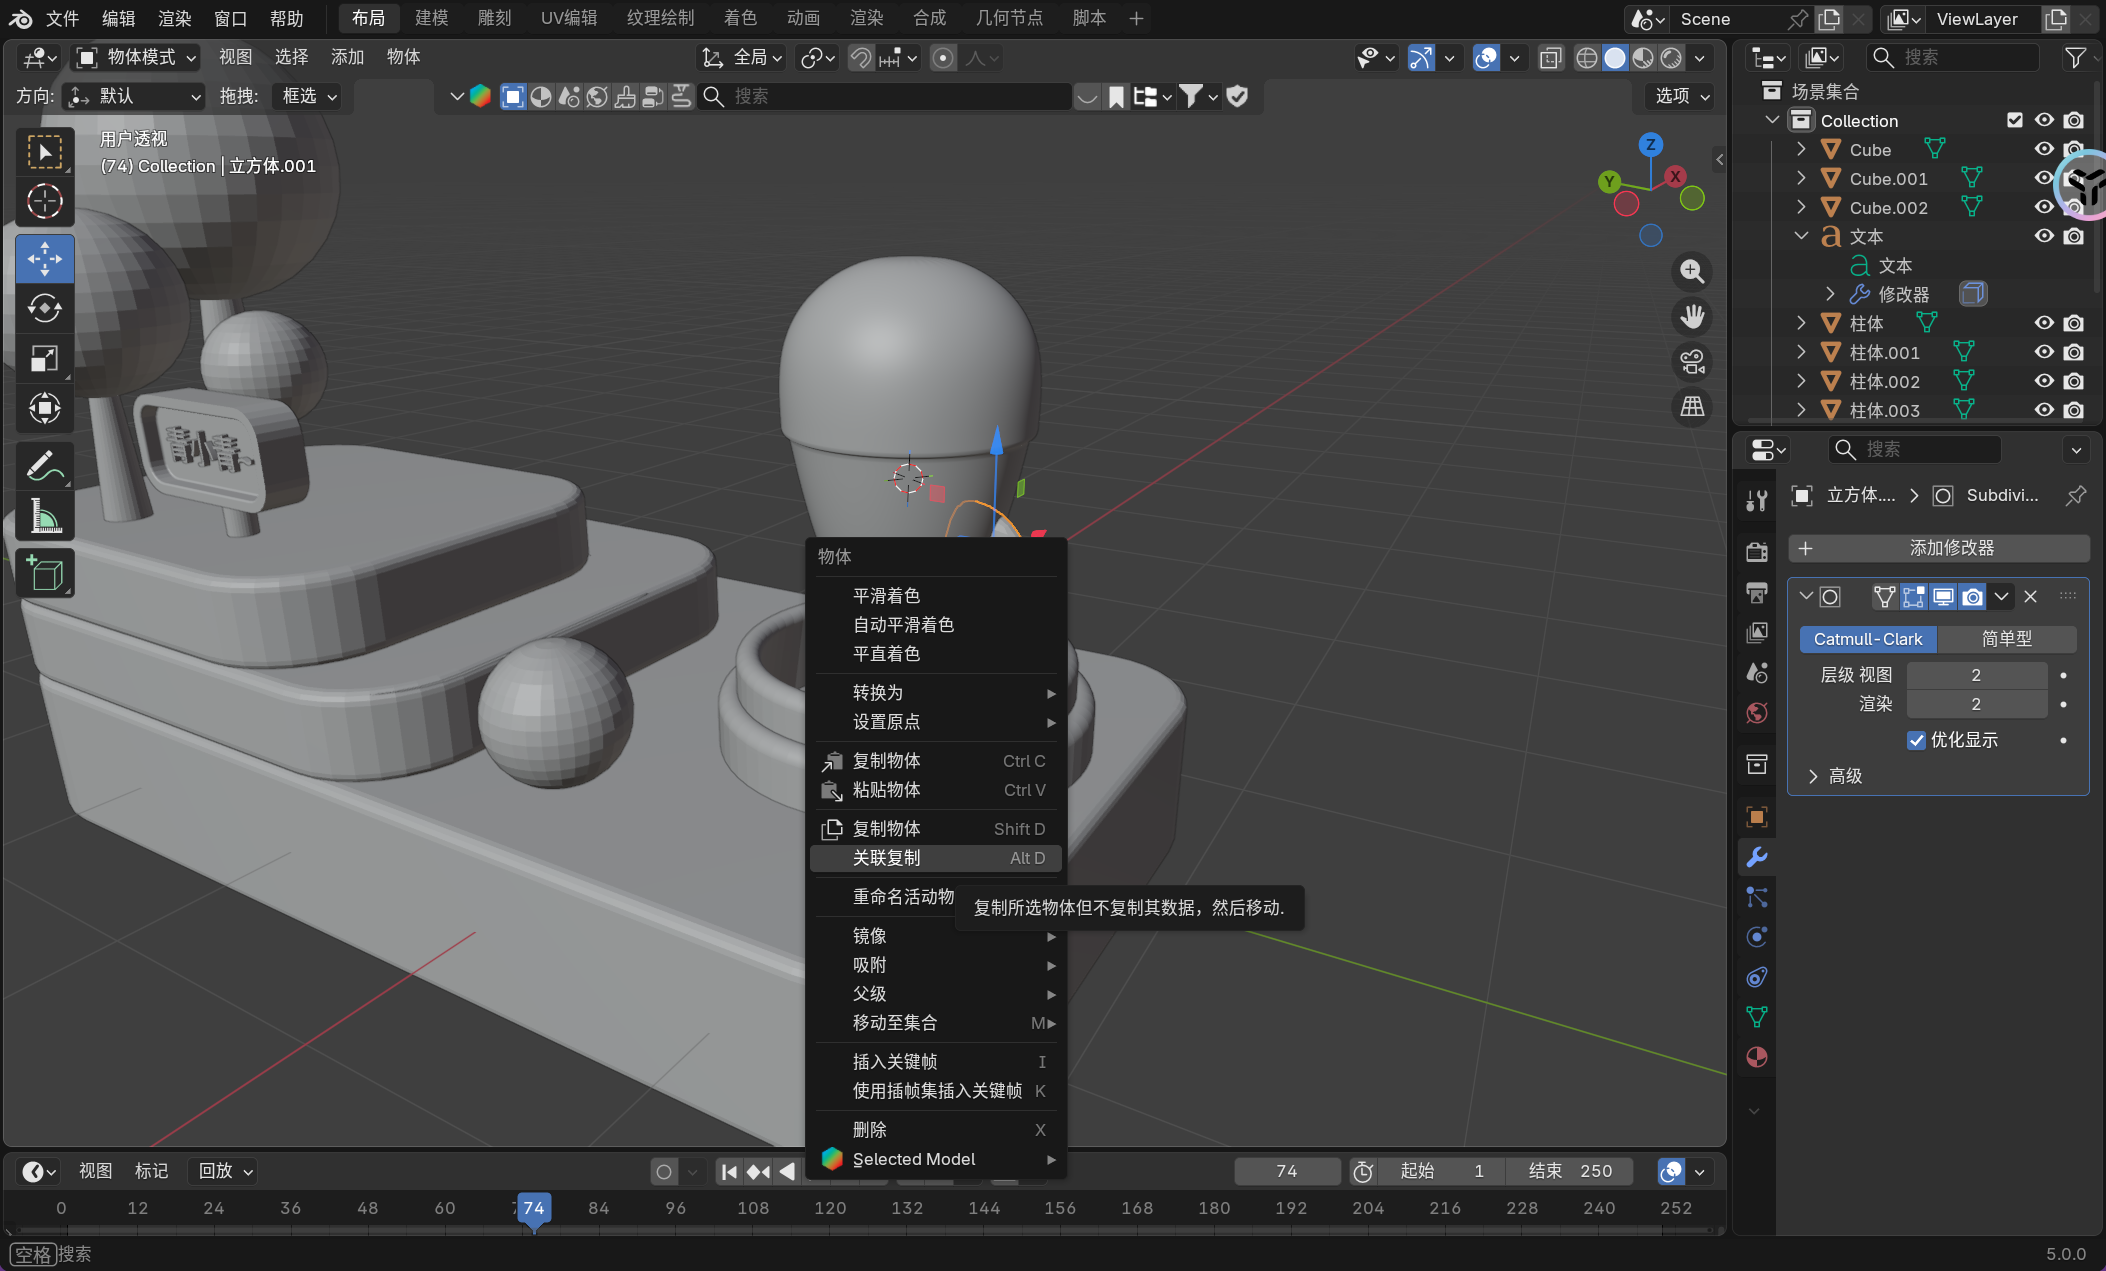The image size is (2106, 1271).
Task: Click the 层级 视图 value field
Action: pos(1975,675)
